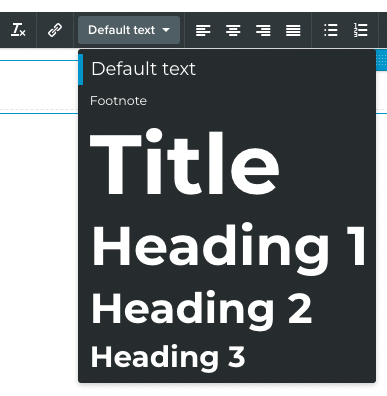Click the blue dotted drag handle
The width and height of the screenshot is (387, 396).
381,60
